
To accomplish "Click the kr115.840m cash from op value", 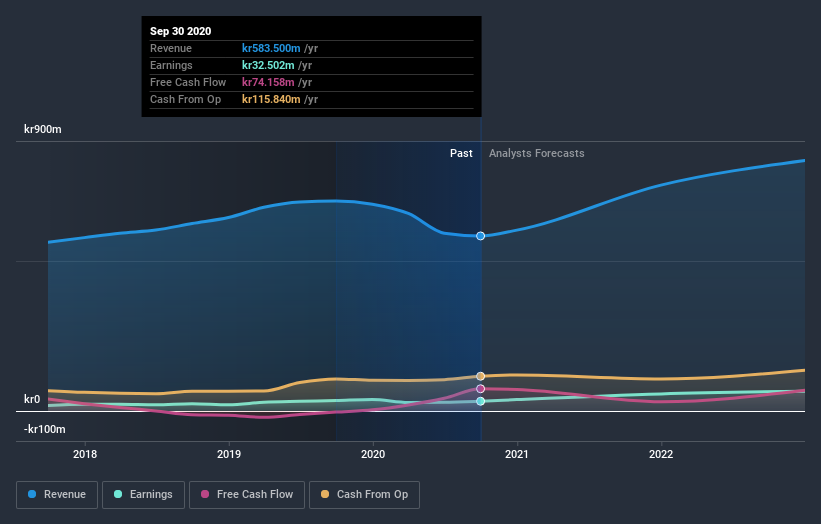I will 271,99.
